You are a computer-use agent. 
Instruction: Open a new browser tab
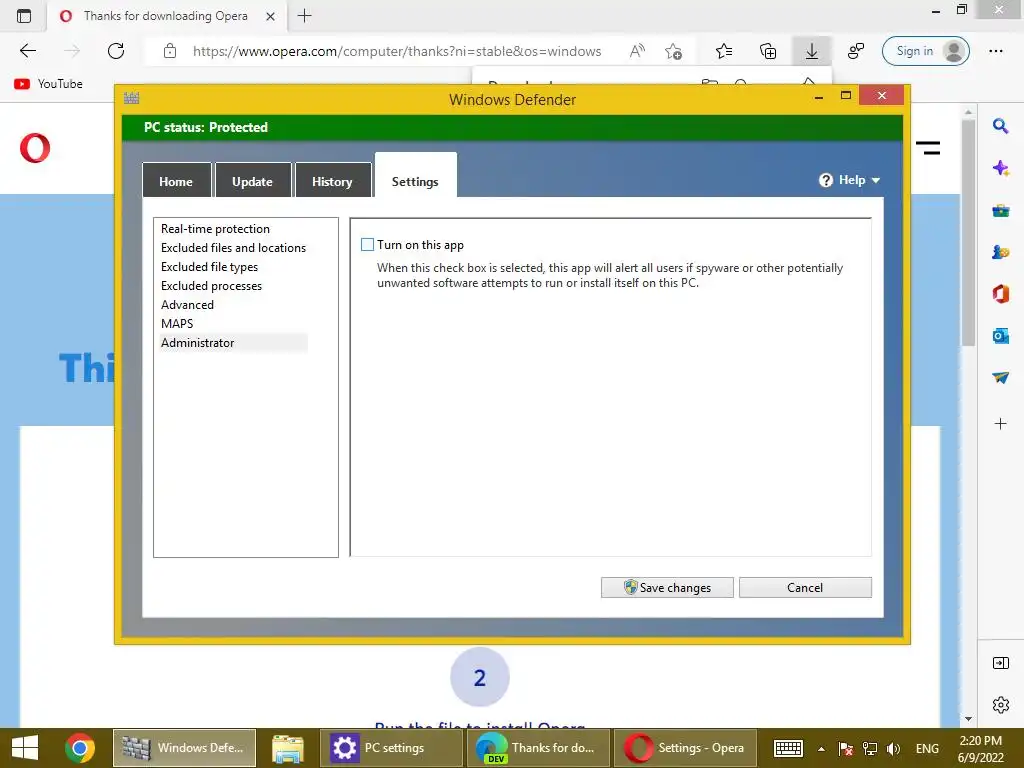[304, 16]
